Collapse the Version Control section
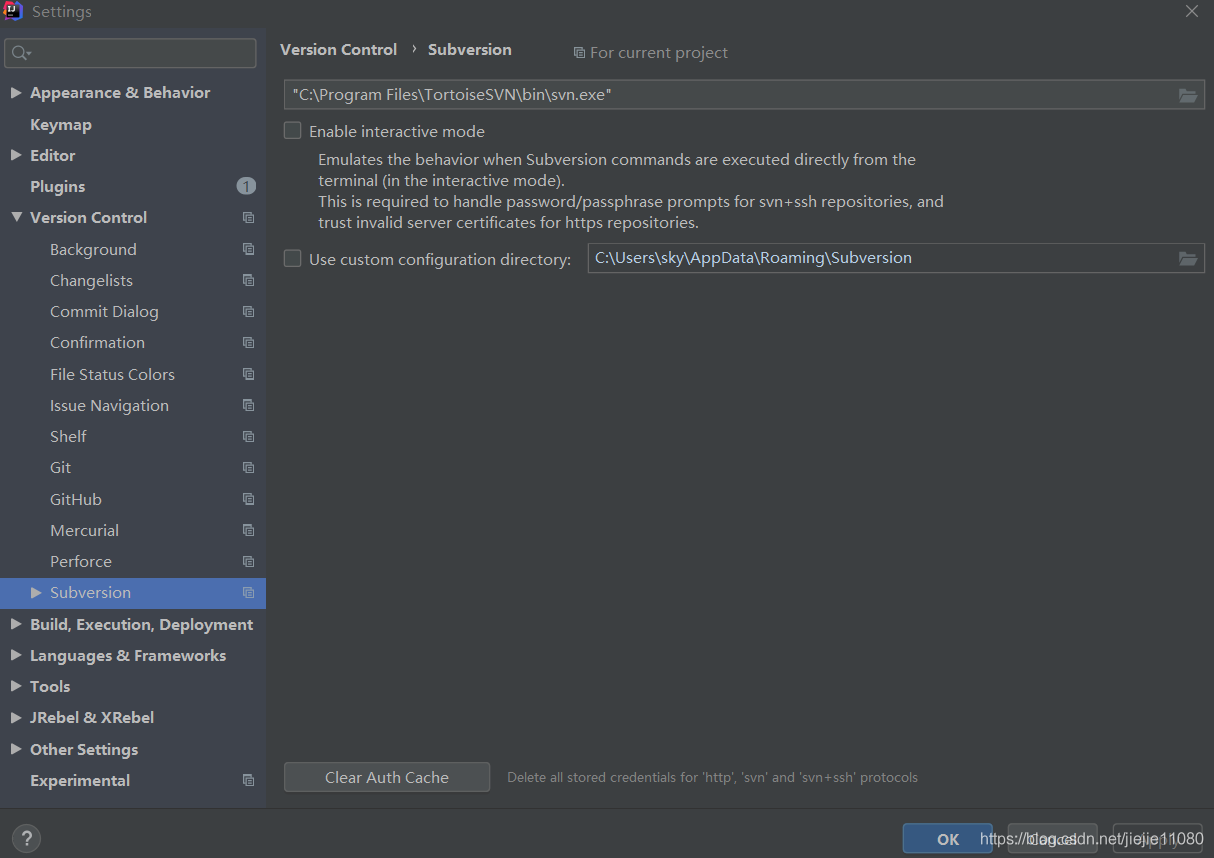The width and height of the screenshot is (1214, 858). [x=16, y=217]
